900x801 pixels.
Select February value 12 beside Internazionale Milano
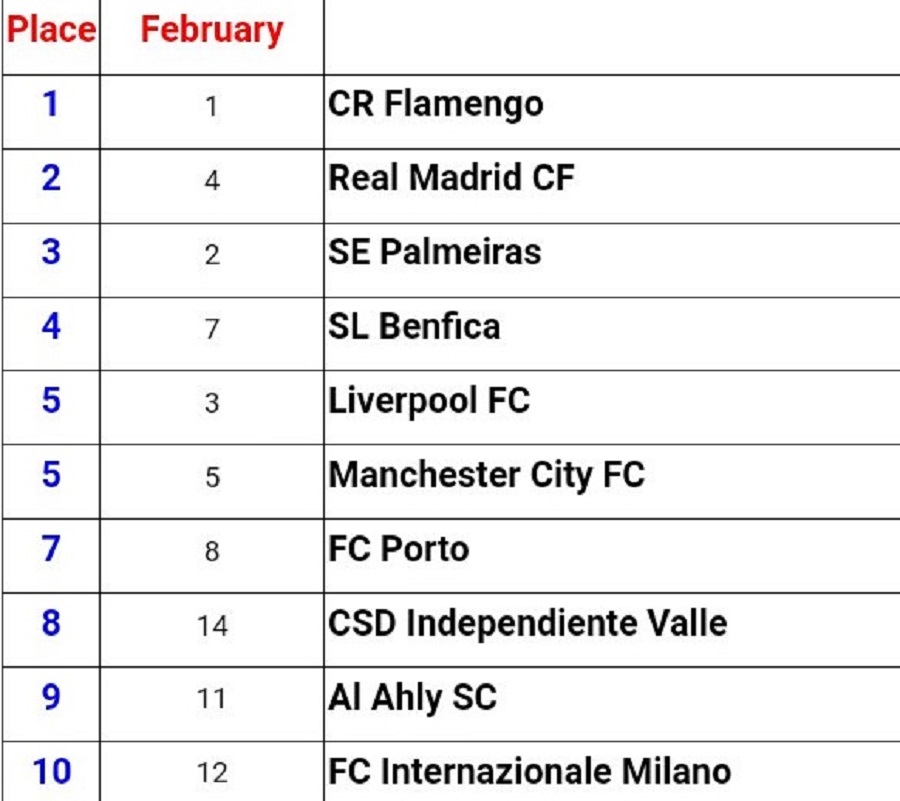pyautogui.click(x=212, y=773)
